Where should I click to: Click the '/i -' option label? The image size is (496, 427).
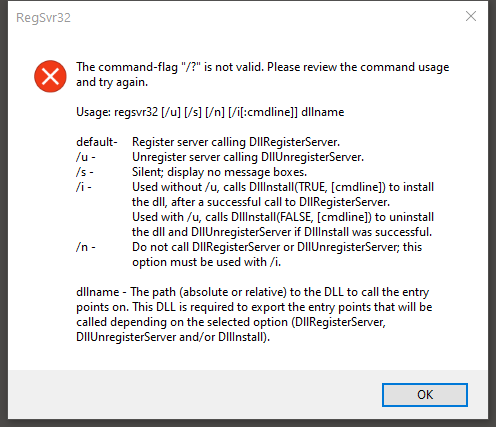pyautogui.click(x=84, y=187)
